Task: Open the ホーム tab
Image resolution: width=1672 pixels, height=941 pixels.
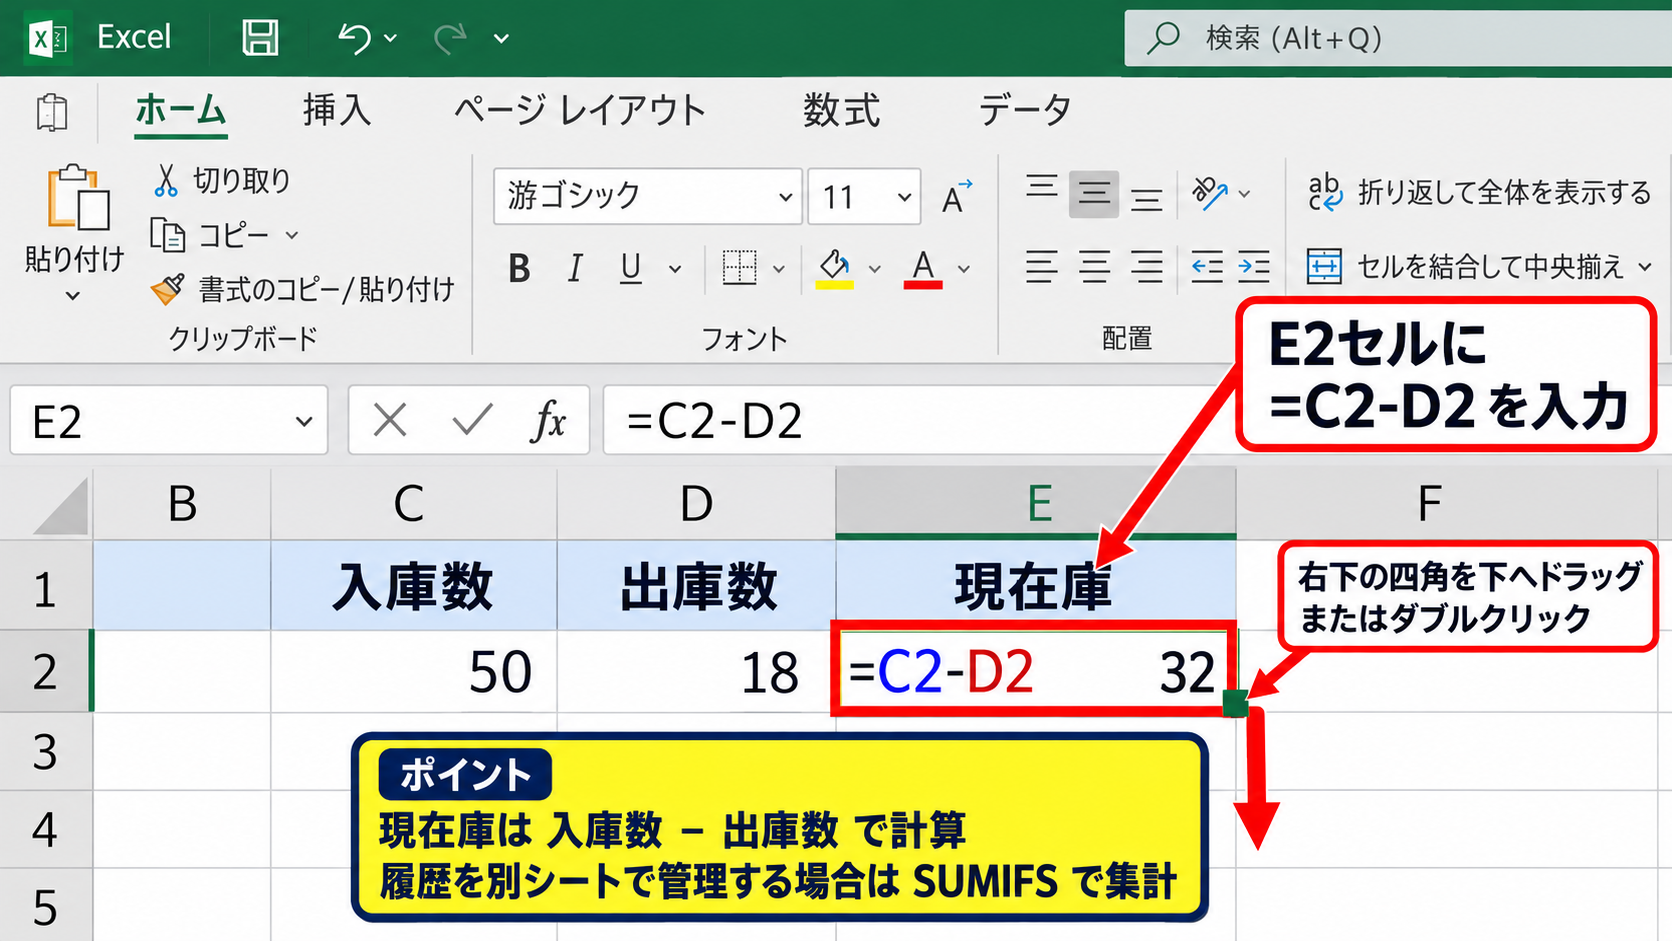Action: 181,109
